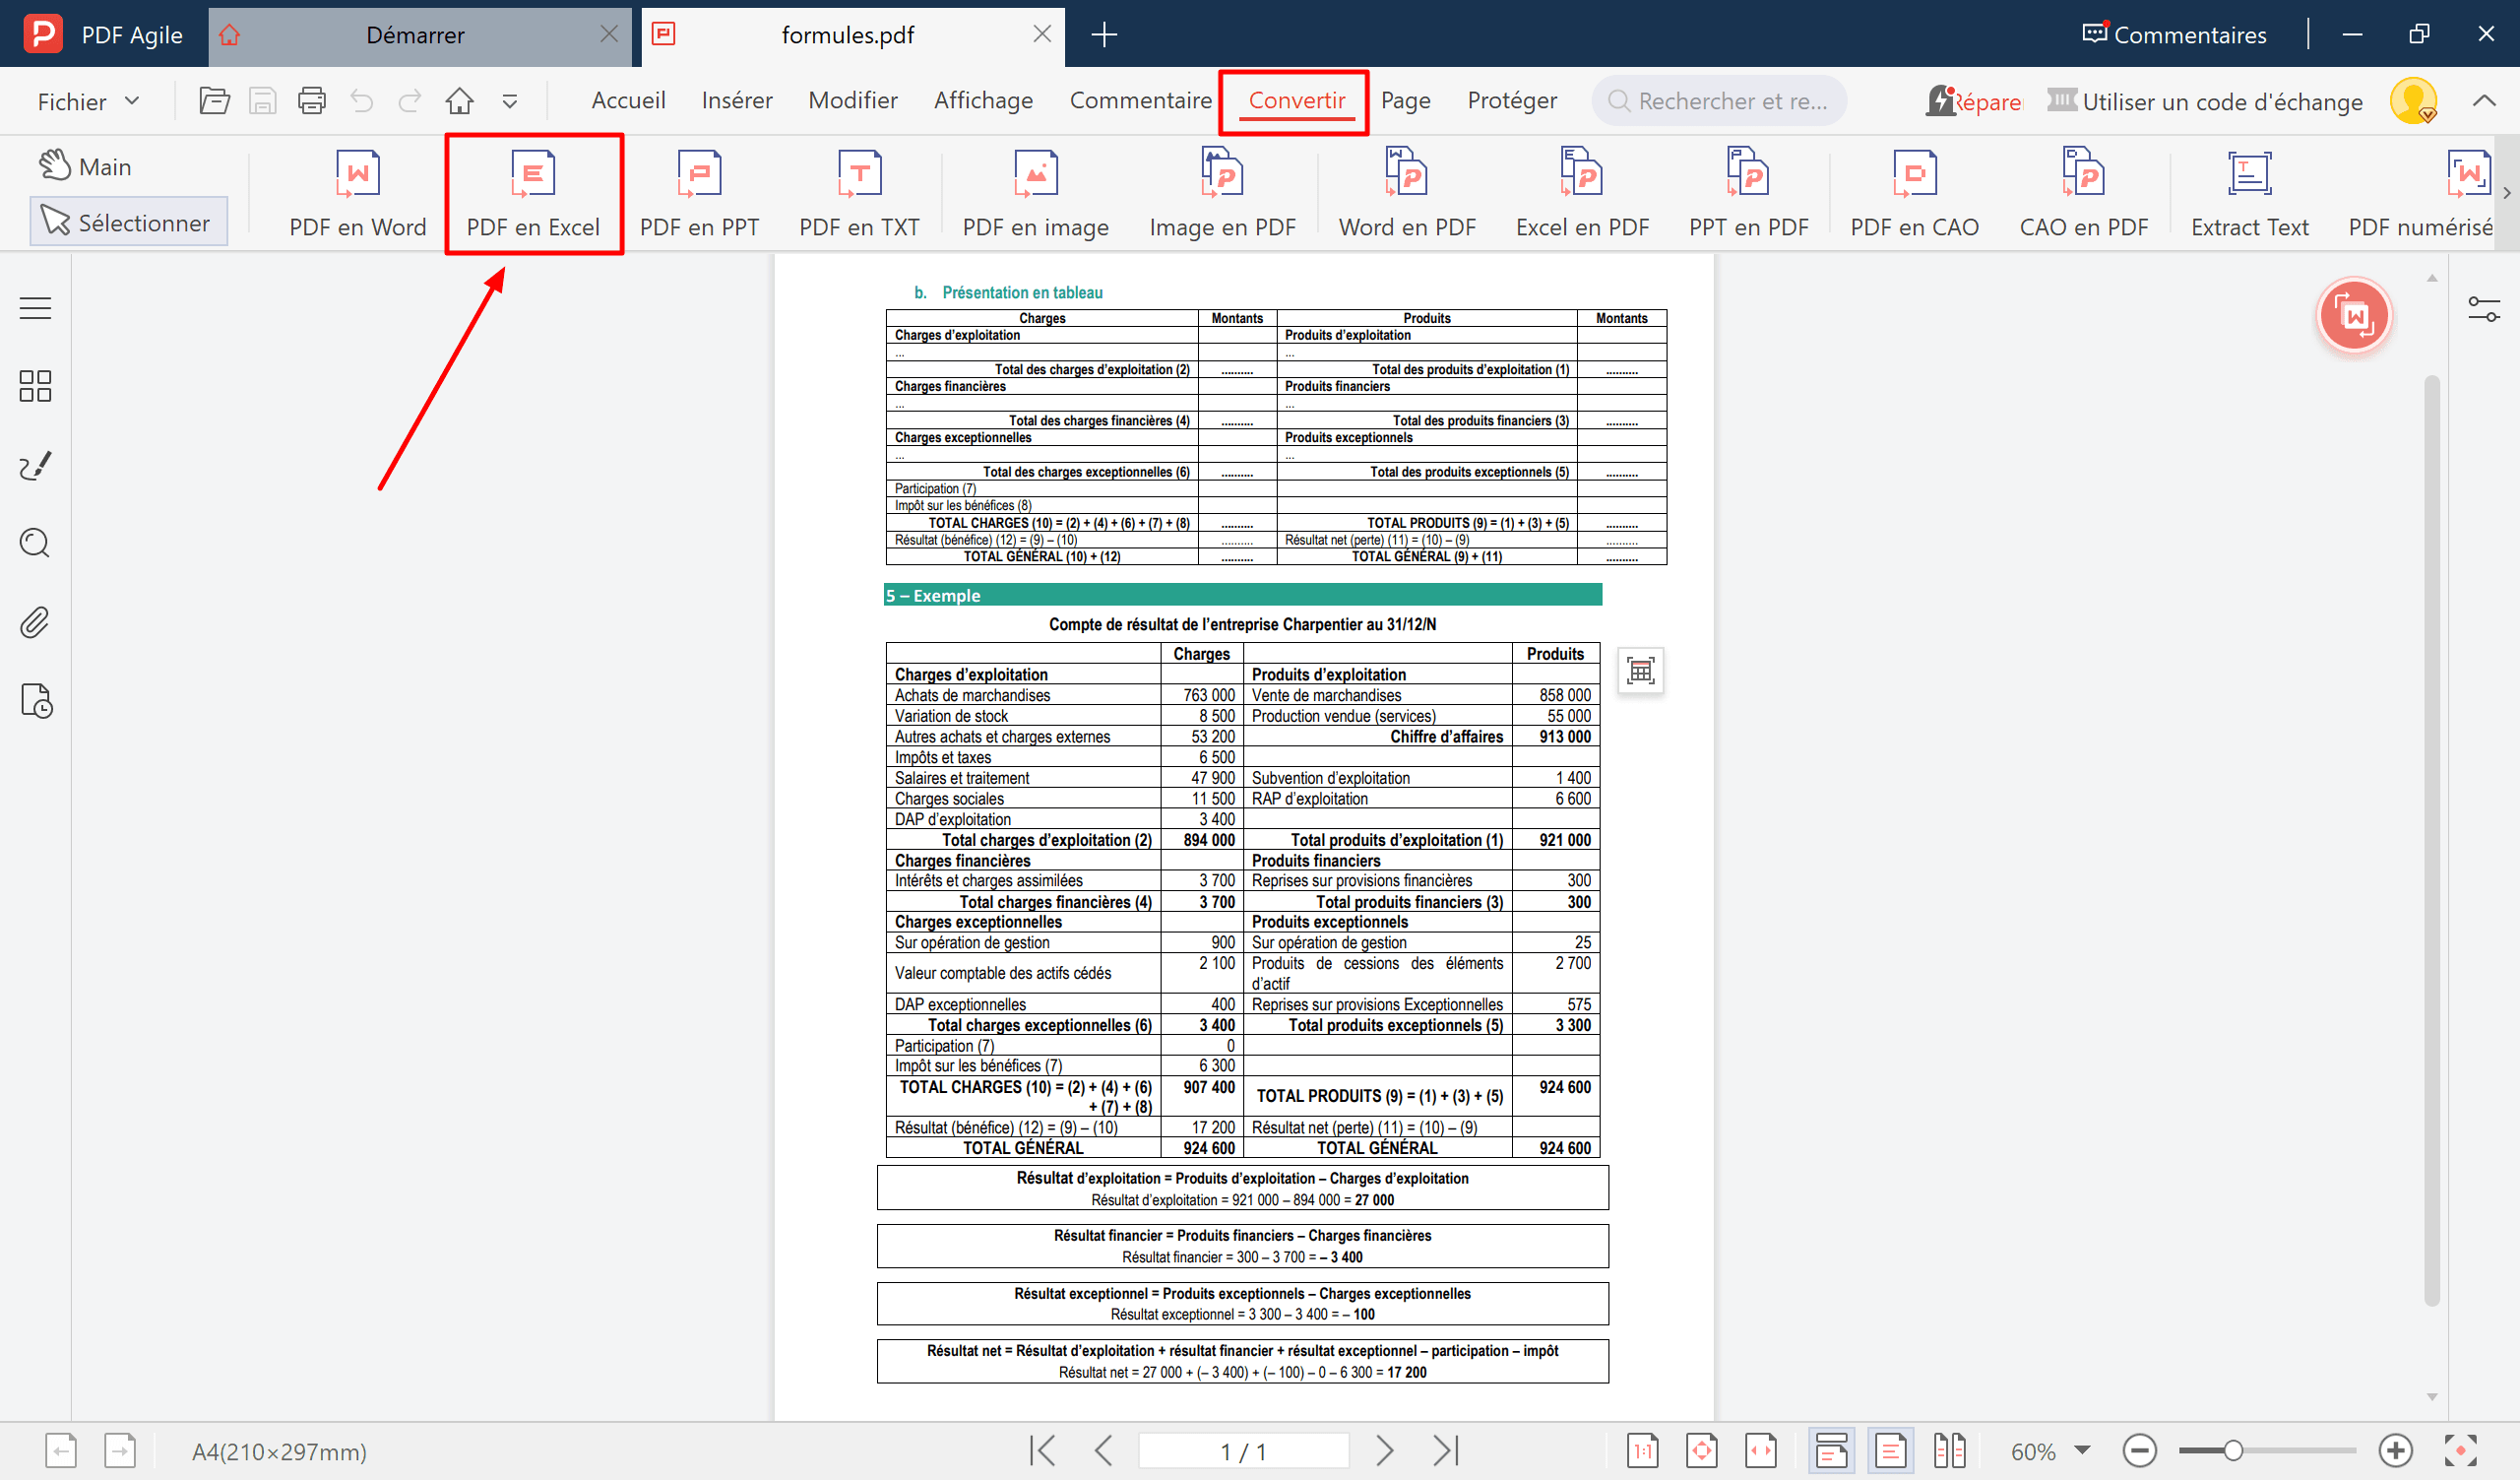Enable fit width view mode
The height and width of the screenshot is (1480, 2520).
[x=1760, y=1450]
